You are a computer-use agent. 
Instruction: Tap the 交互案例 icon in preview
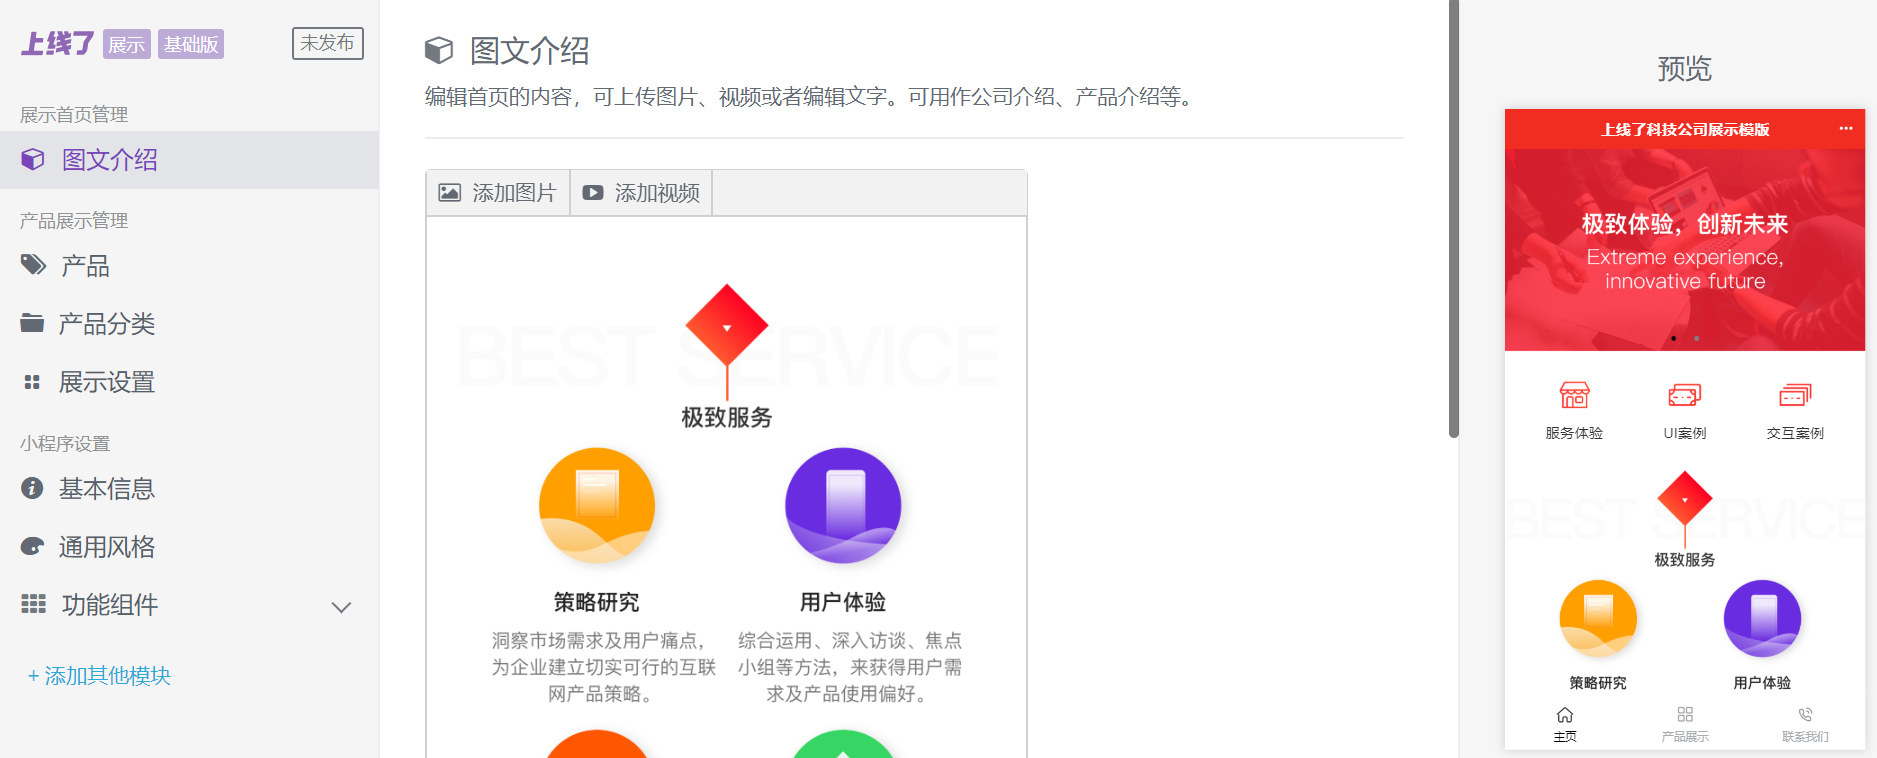(x=1795, y=395)
